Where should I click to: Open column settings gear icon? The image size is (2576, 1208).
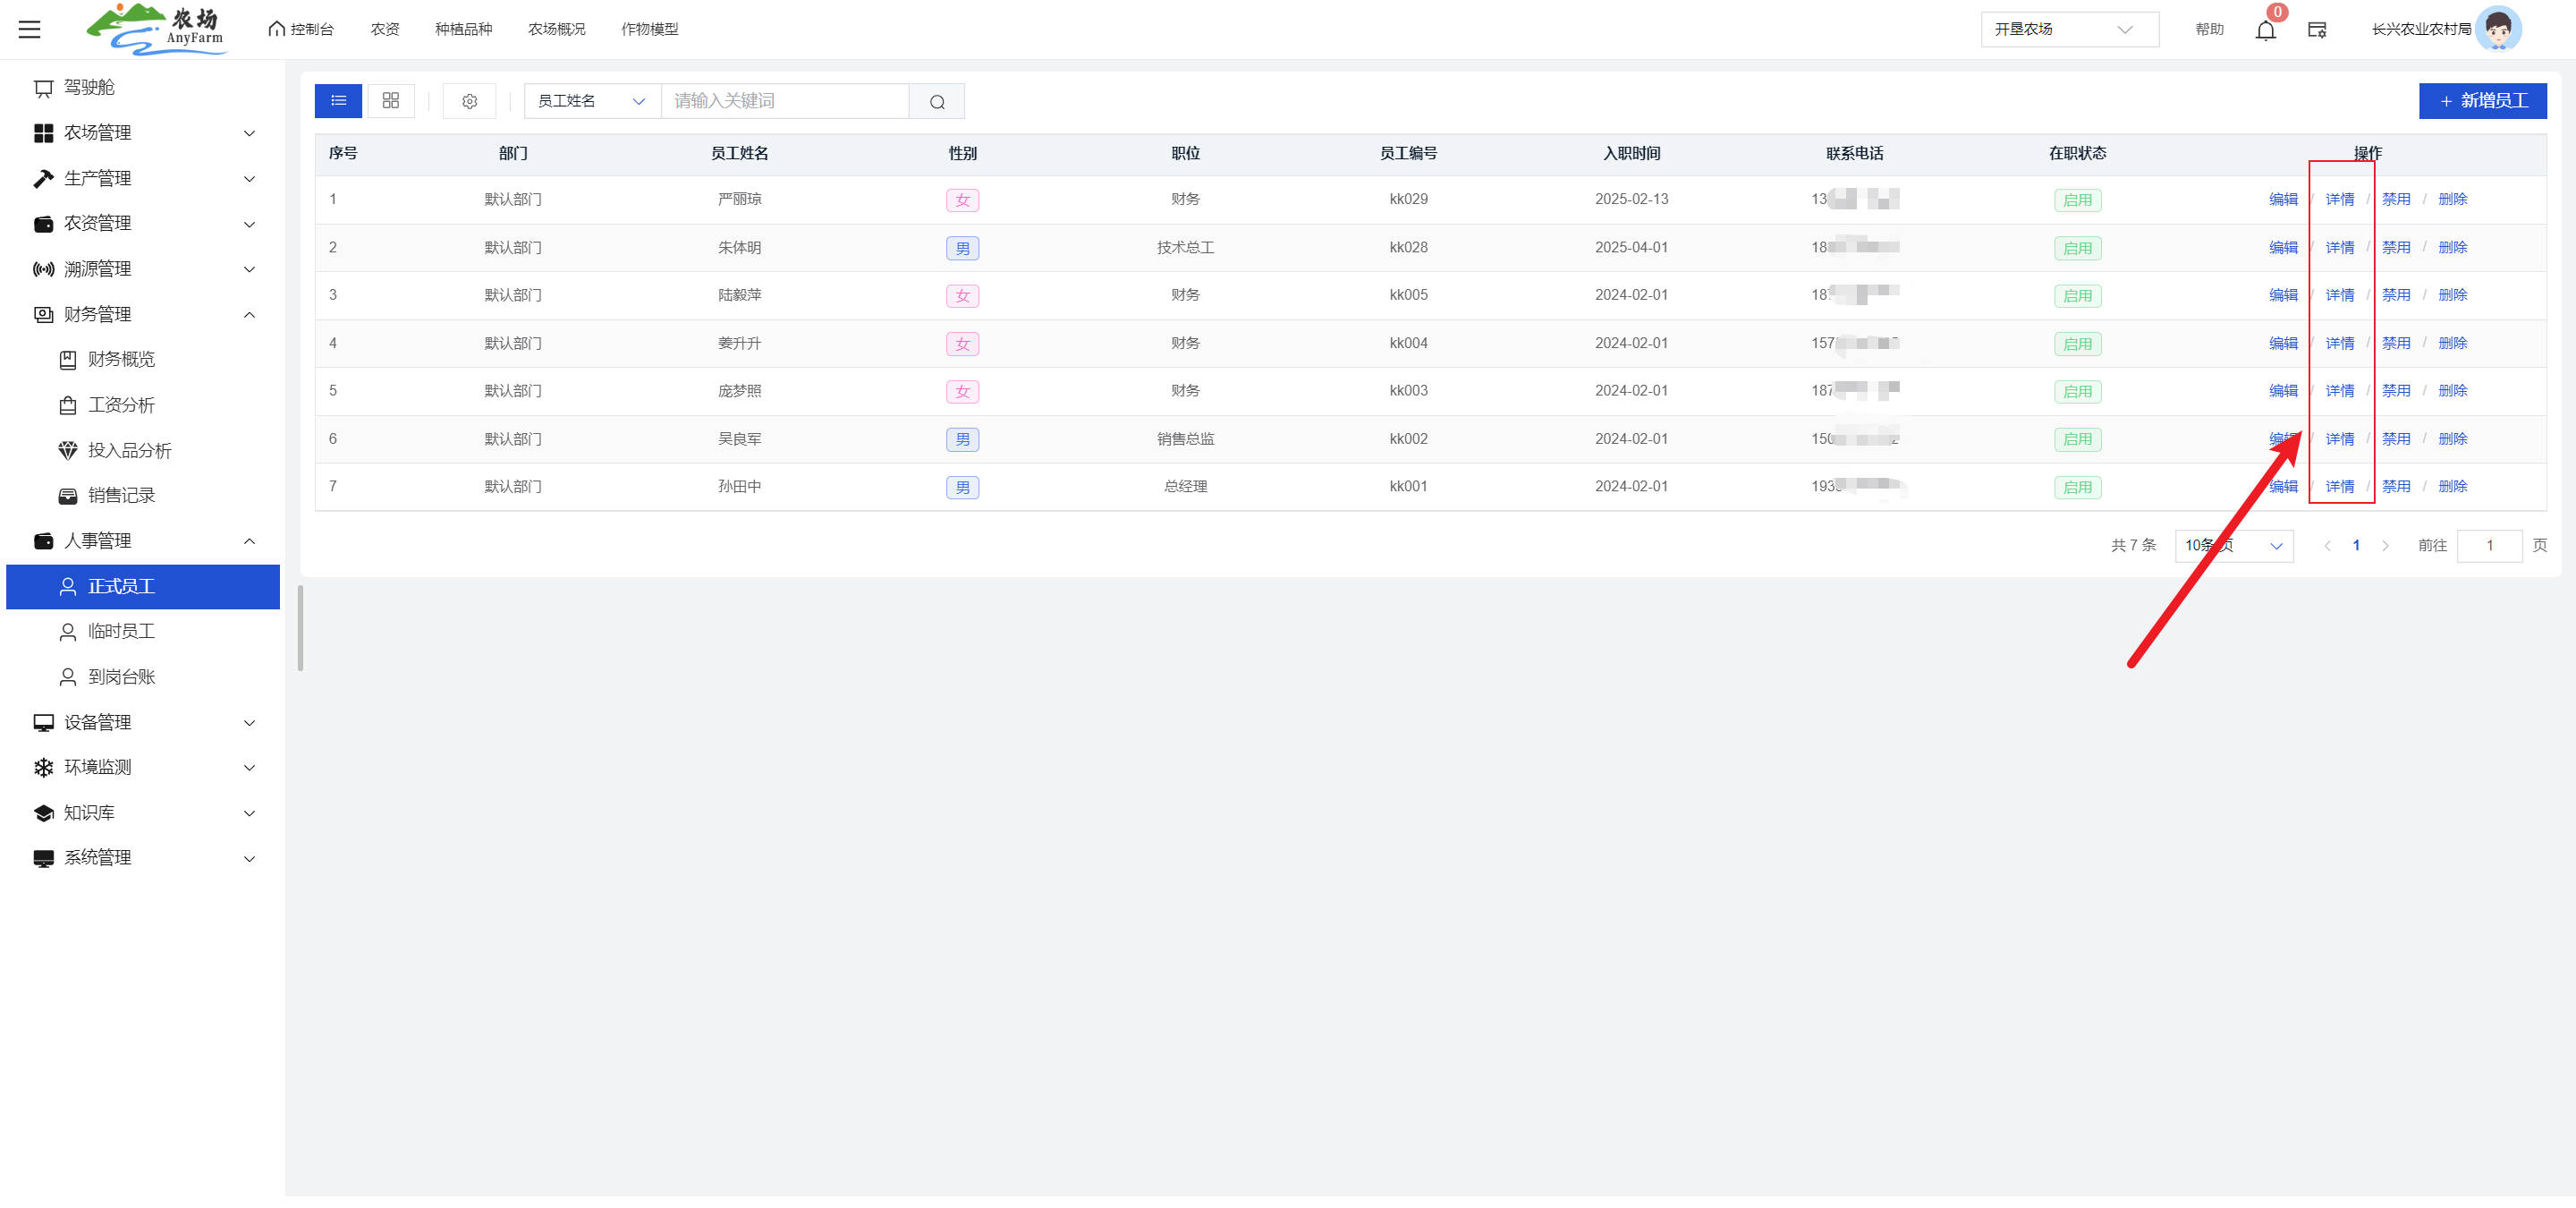click(469, 101)
